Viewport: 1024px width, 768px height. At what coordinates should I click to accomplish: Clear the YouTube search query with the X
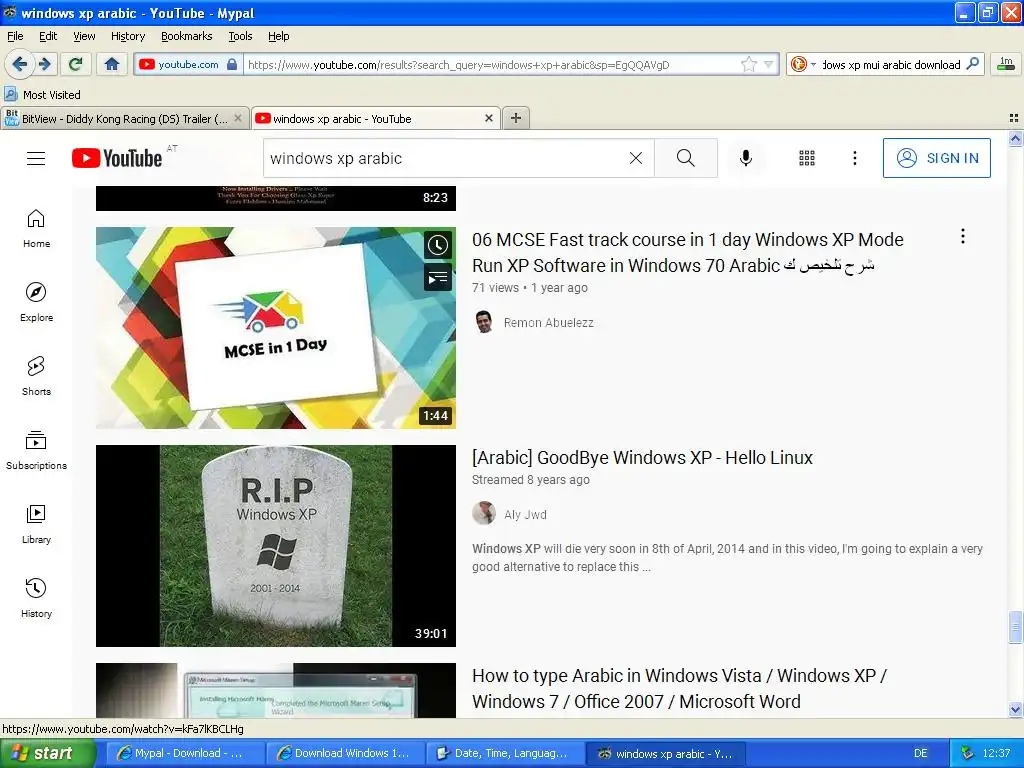(x=635, y=158)
